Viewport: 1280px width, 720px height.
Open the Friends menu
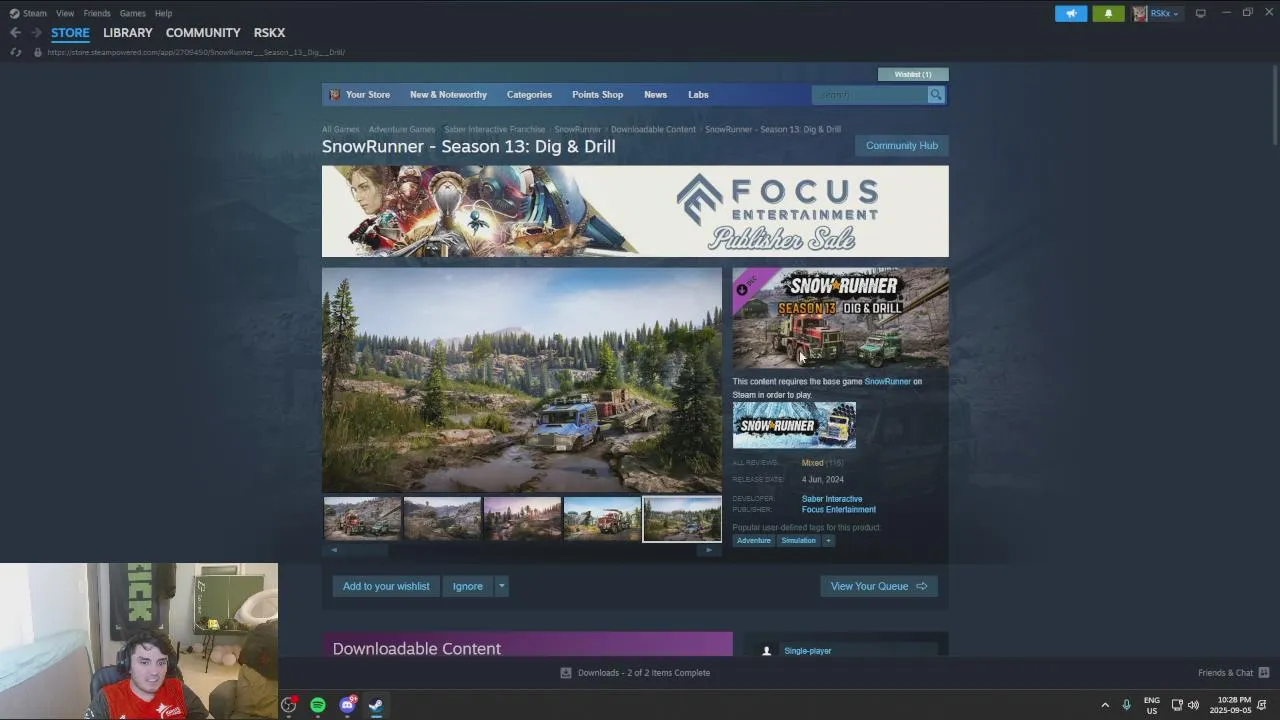click(97, 13)
